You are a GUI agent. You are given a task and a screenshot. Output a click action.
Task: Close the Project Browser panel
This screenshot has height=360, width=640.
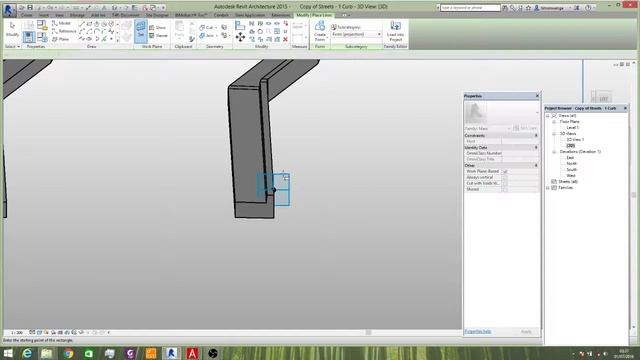(625, 108)
